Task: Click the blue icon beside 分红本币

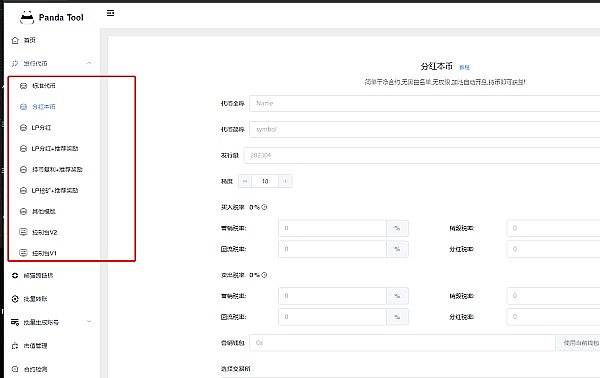Action: [x=23, y=107]
